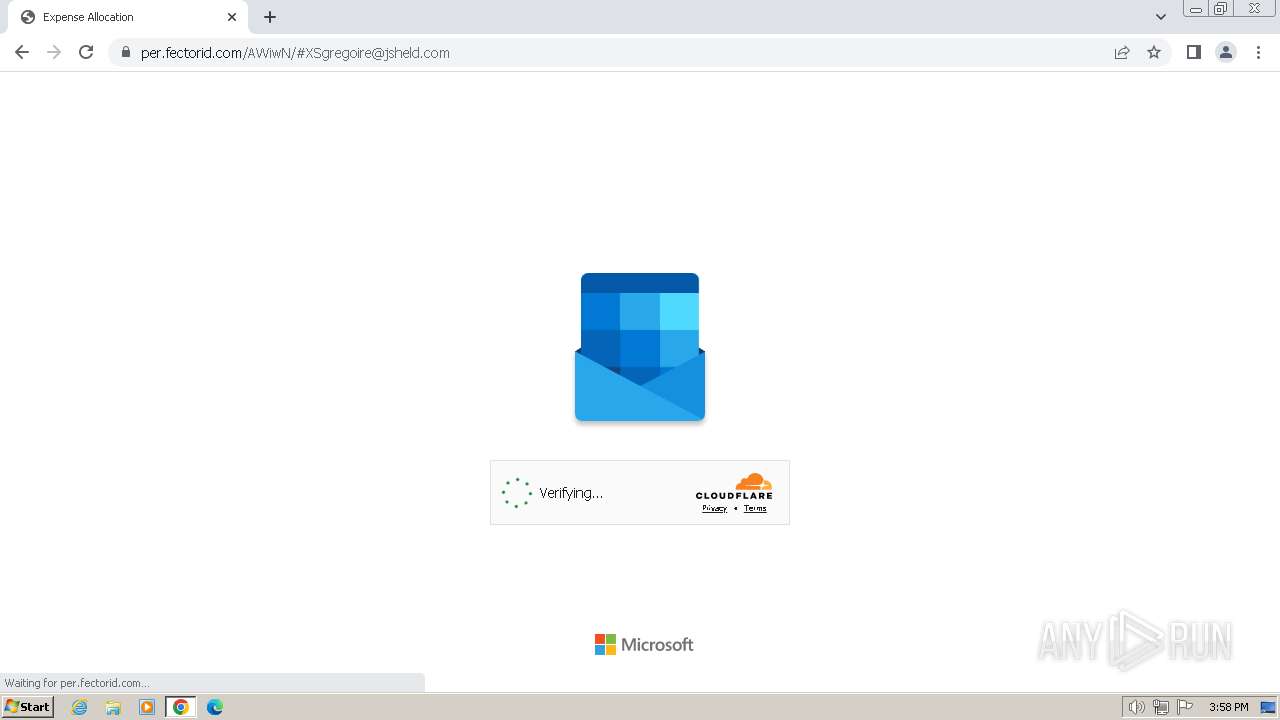Reload the current page
This screenshot has width=1280, height=720.
click(x=86, y=52)
